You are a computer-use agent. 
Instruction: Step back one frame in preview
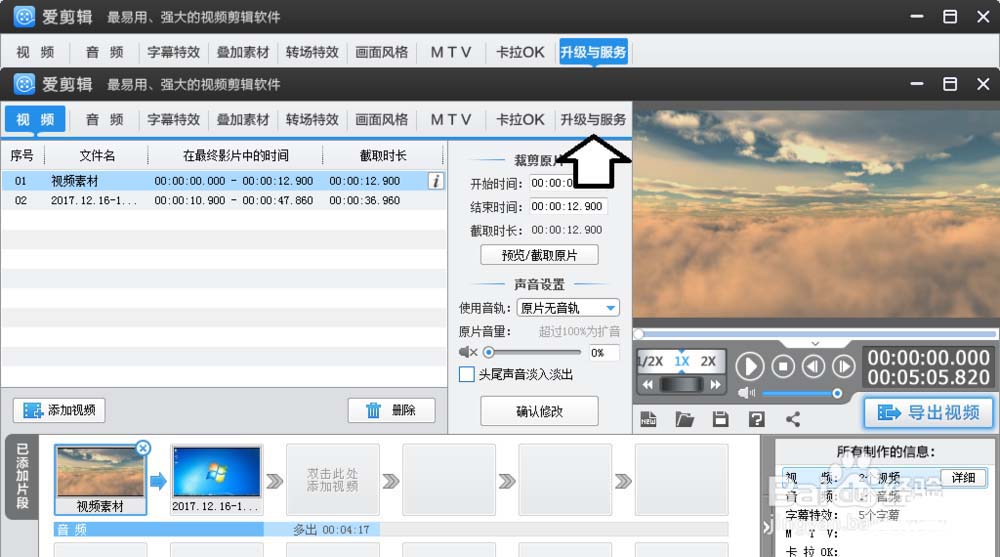pos(813,366)
